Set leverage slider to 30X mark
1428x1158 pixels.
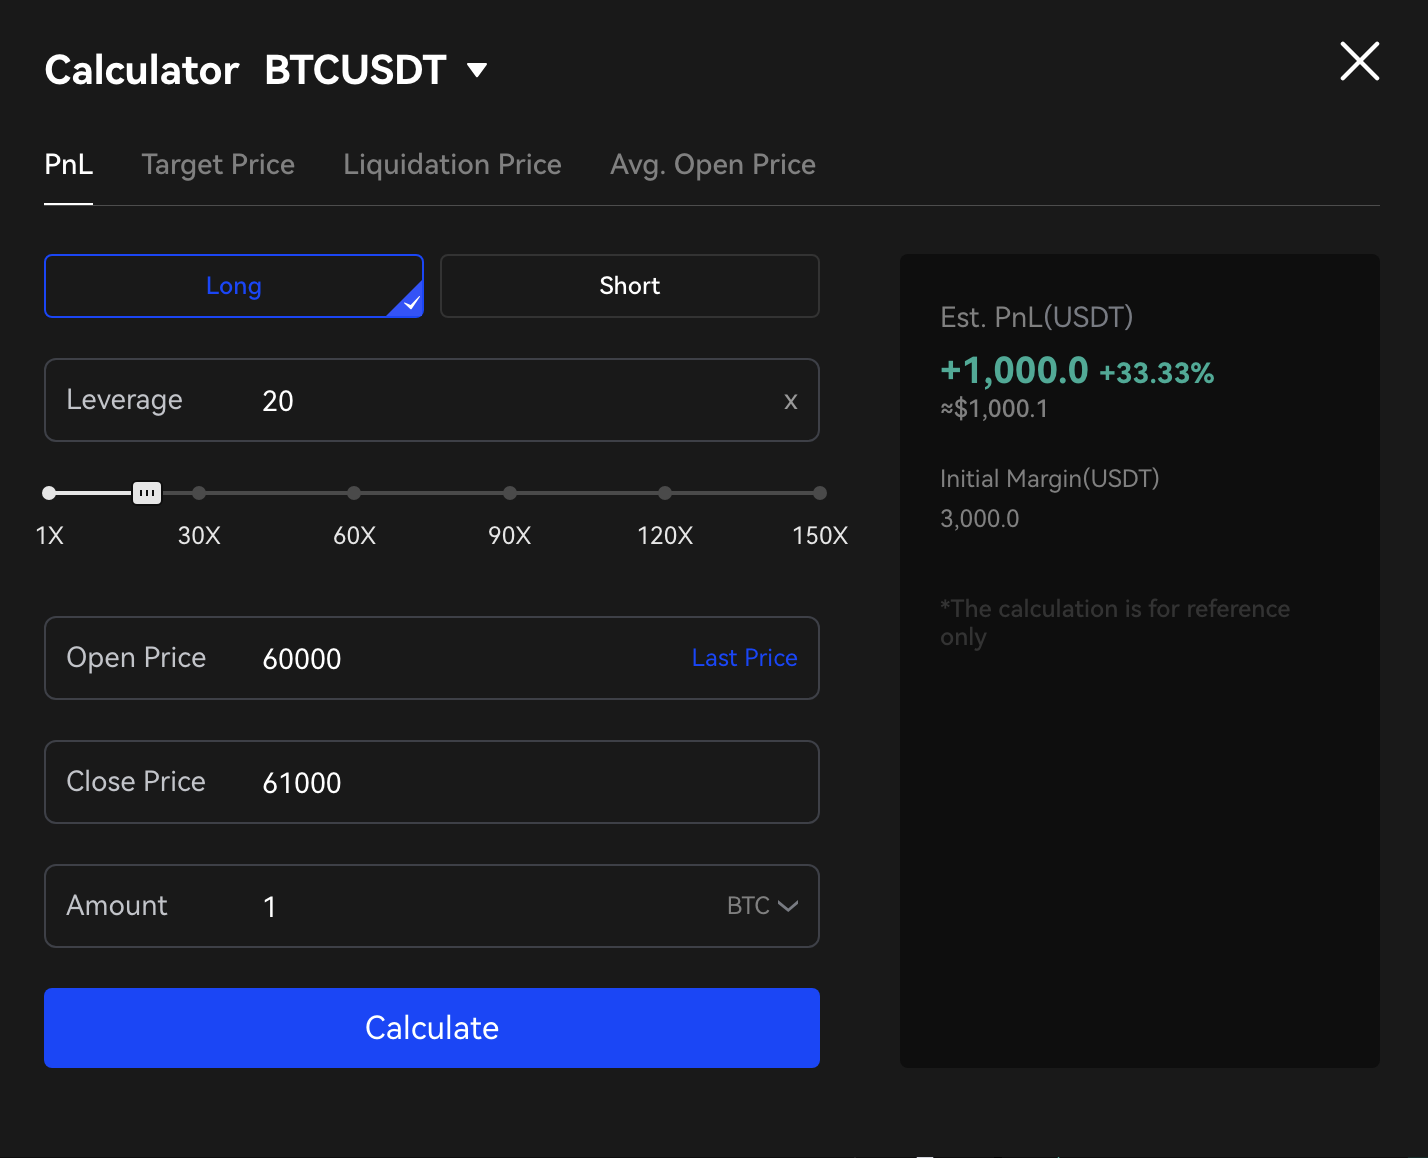pos(199,493)
